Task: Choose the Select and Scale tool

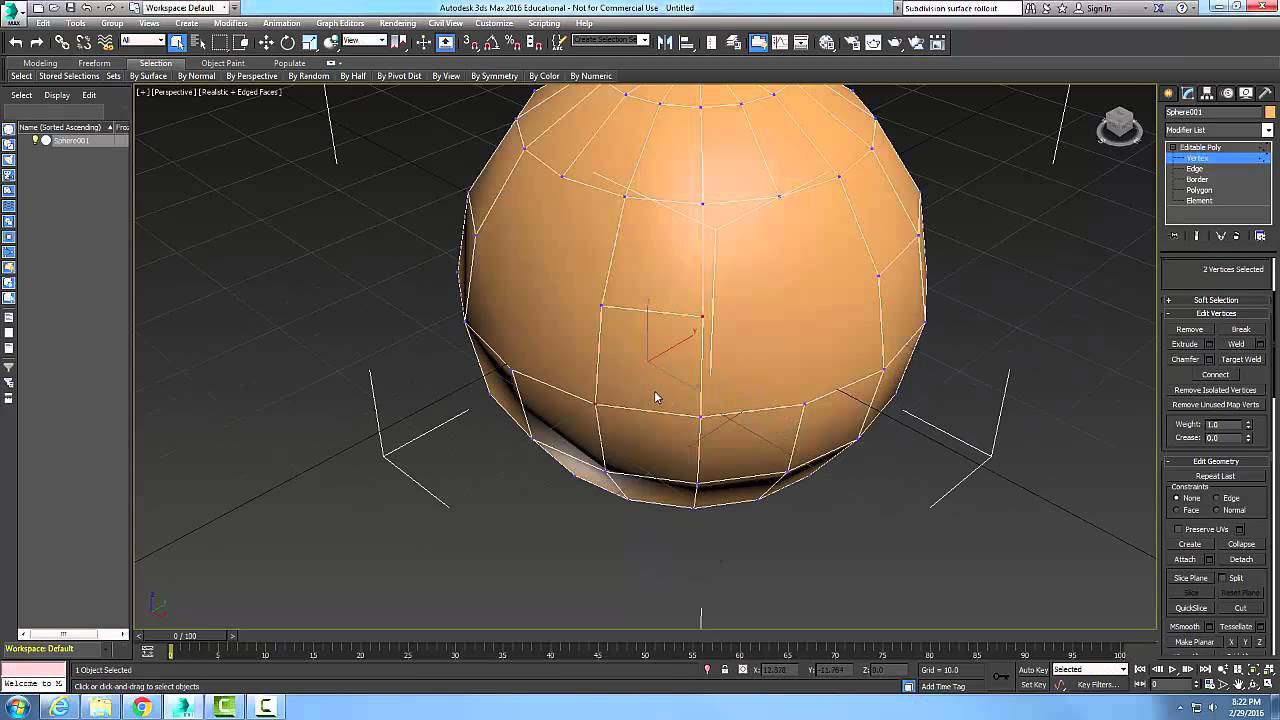Action: point(310,42)
